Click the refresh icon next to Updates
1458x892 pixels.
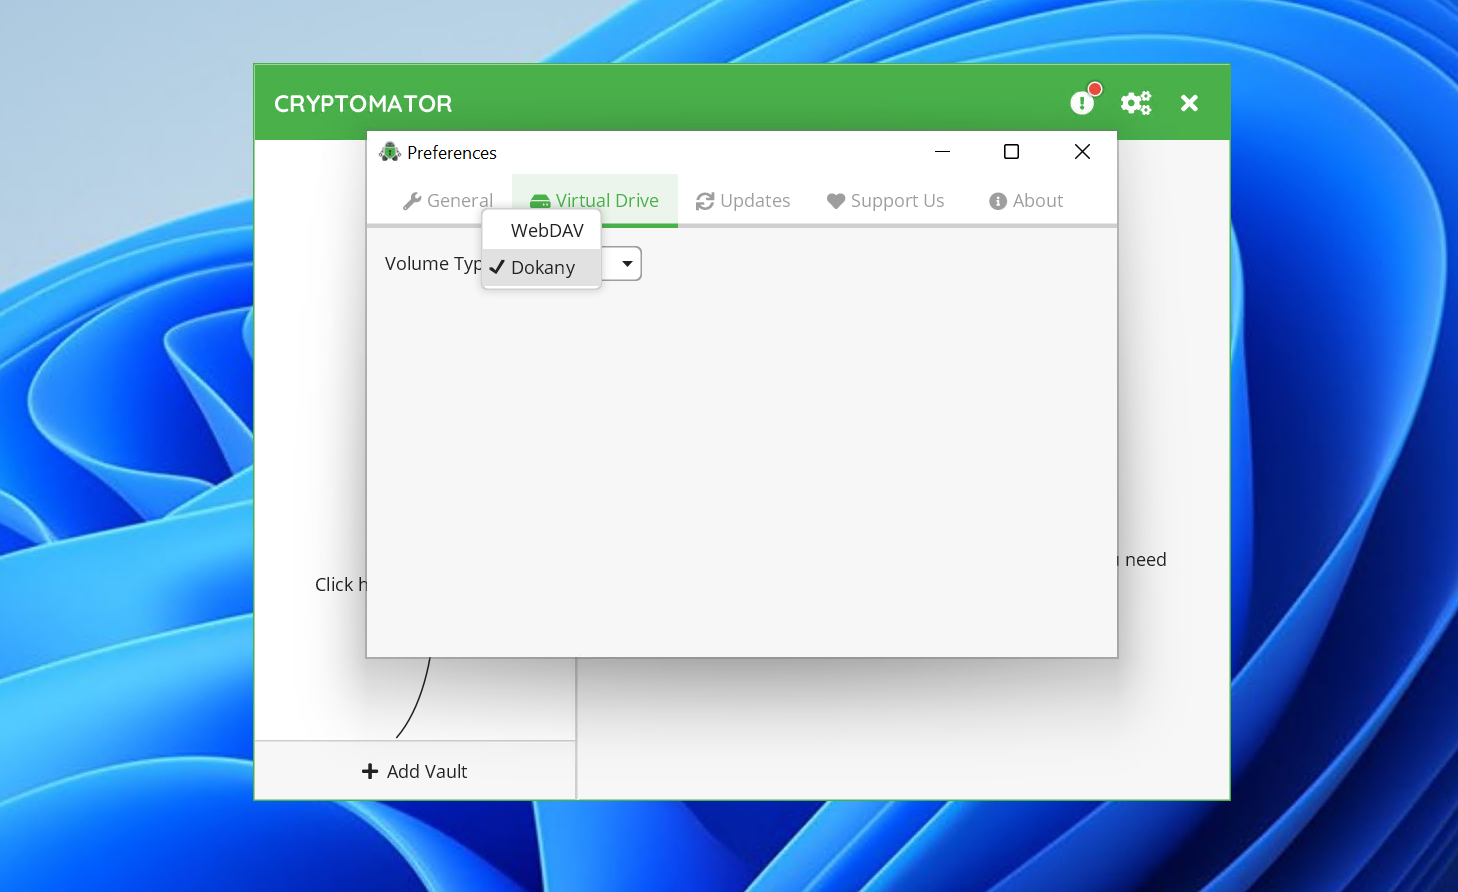[x=703, y=200]
